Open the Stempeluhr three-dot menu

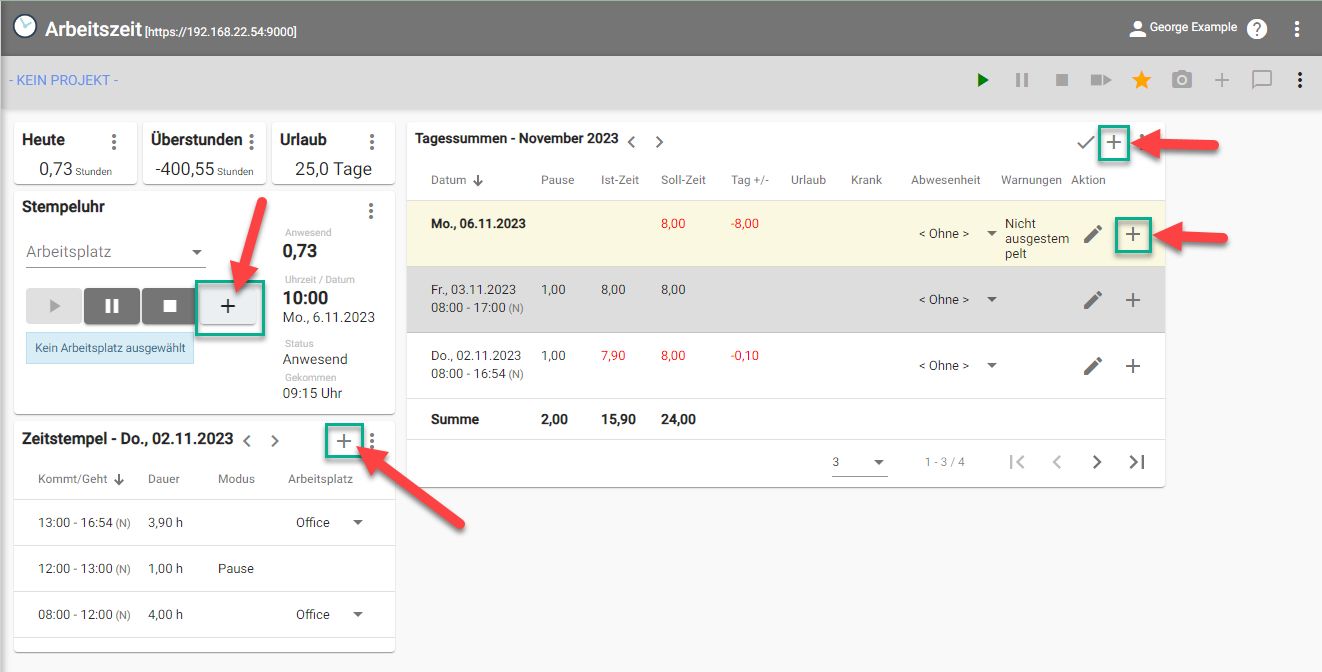[x=371, y=211]
